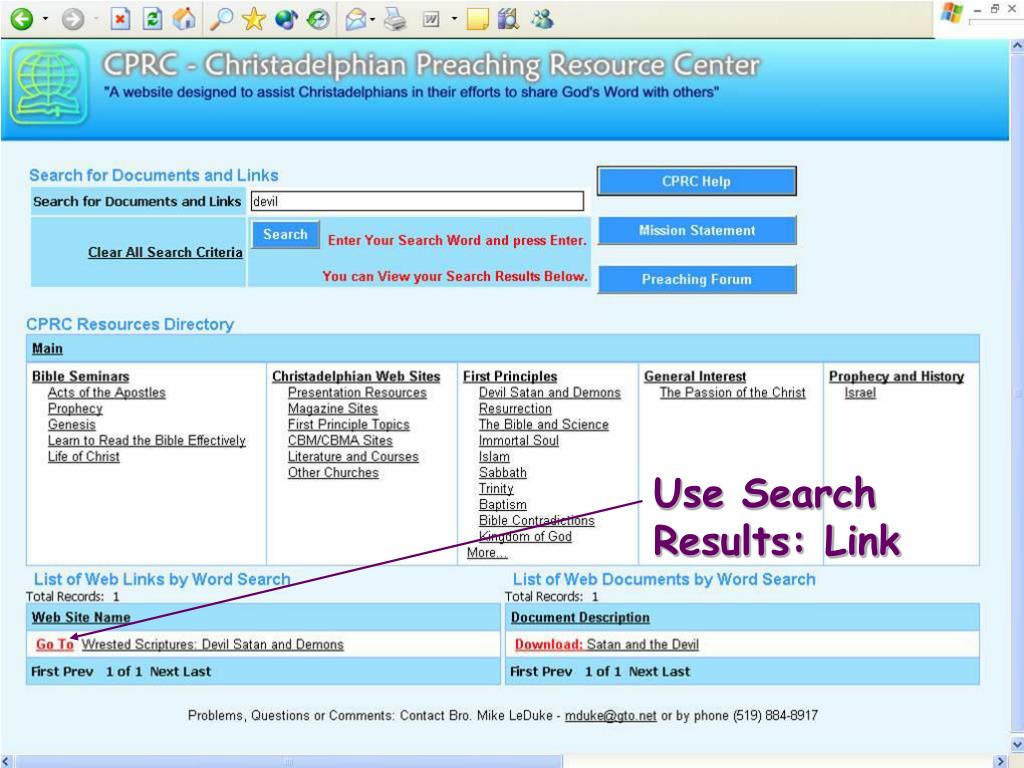Screen dimensions: 1024x768
Task: Download the Satan and the Devil document
Action: (x=607, y=645)
